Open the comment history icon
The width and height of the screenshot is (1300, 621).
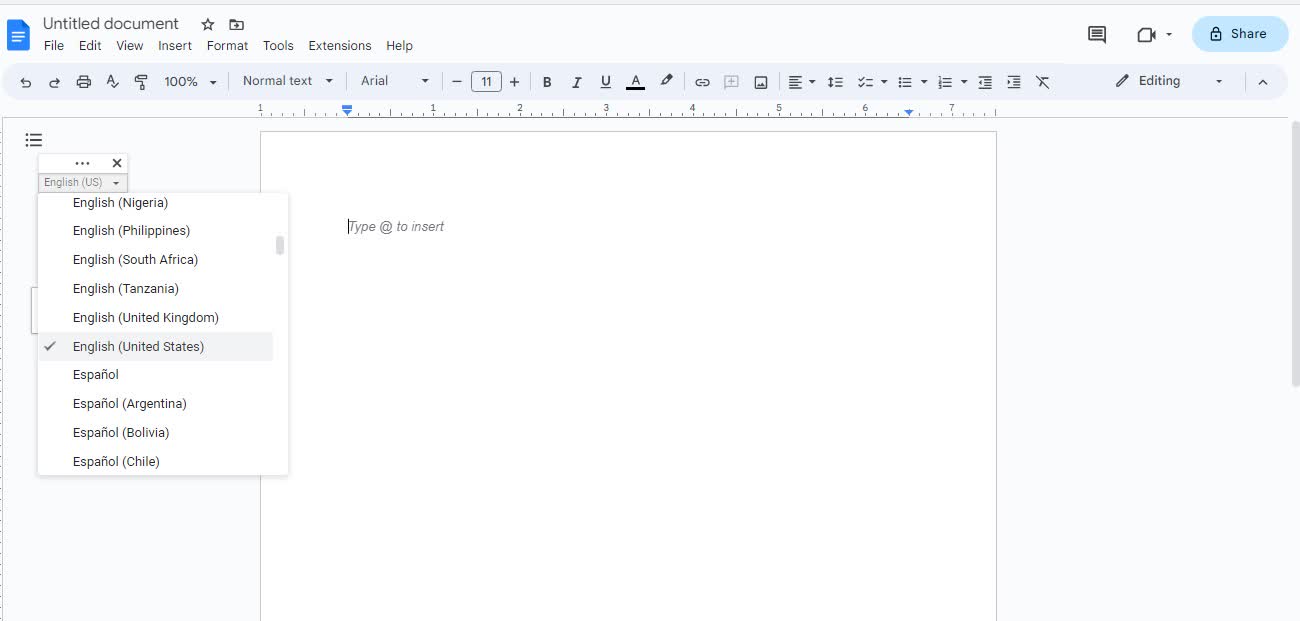(1097, 34)
